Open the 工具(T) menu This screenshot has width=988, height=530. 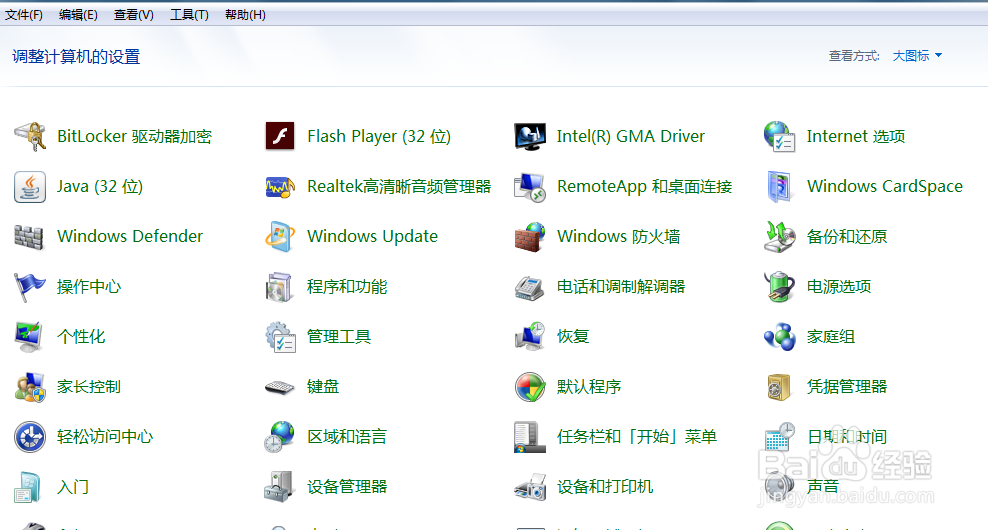(x=189, y=14)
